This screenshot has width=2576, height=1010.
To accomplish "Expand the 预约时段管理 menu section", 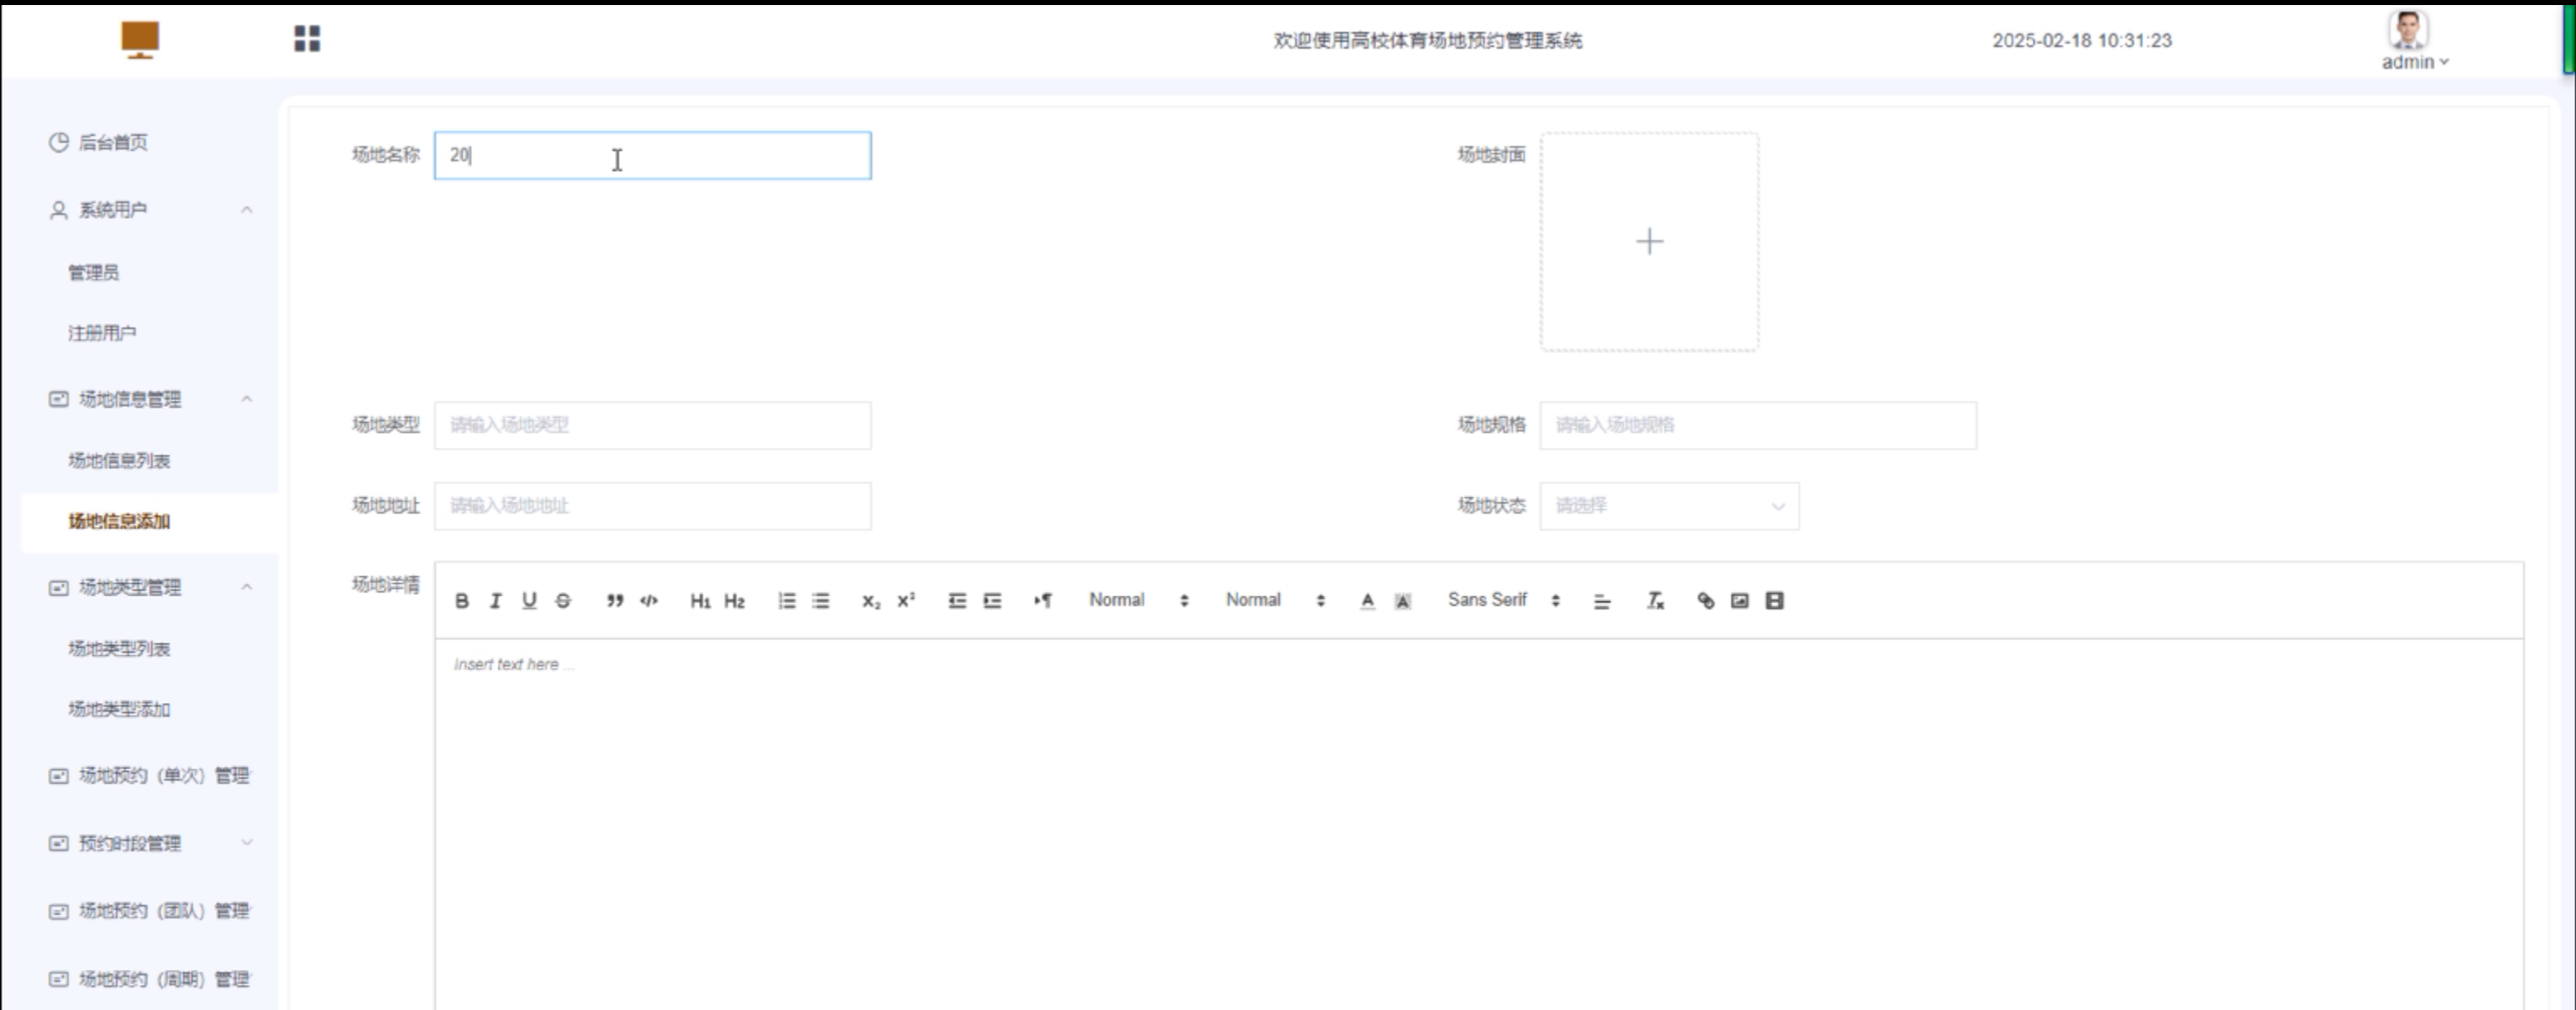I will coord(150,843).
